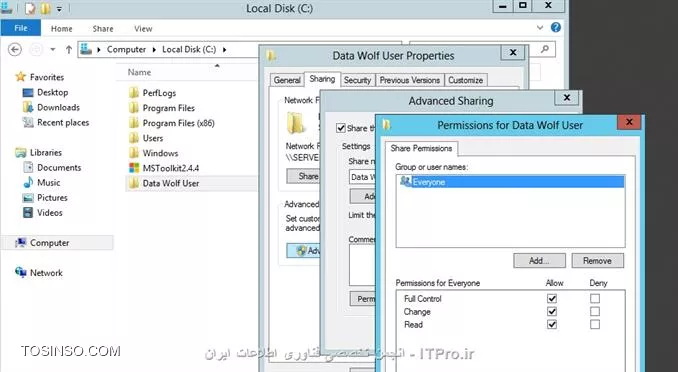This screenshot has height=372, width=678.
Task: Click the Comments text box
Action: tap(362, 265)
